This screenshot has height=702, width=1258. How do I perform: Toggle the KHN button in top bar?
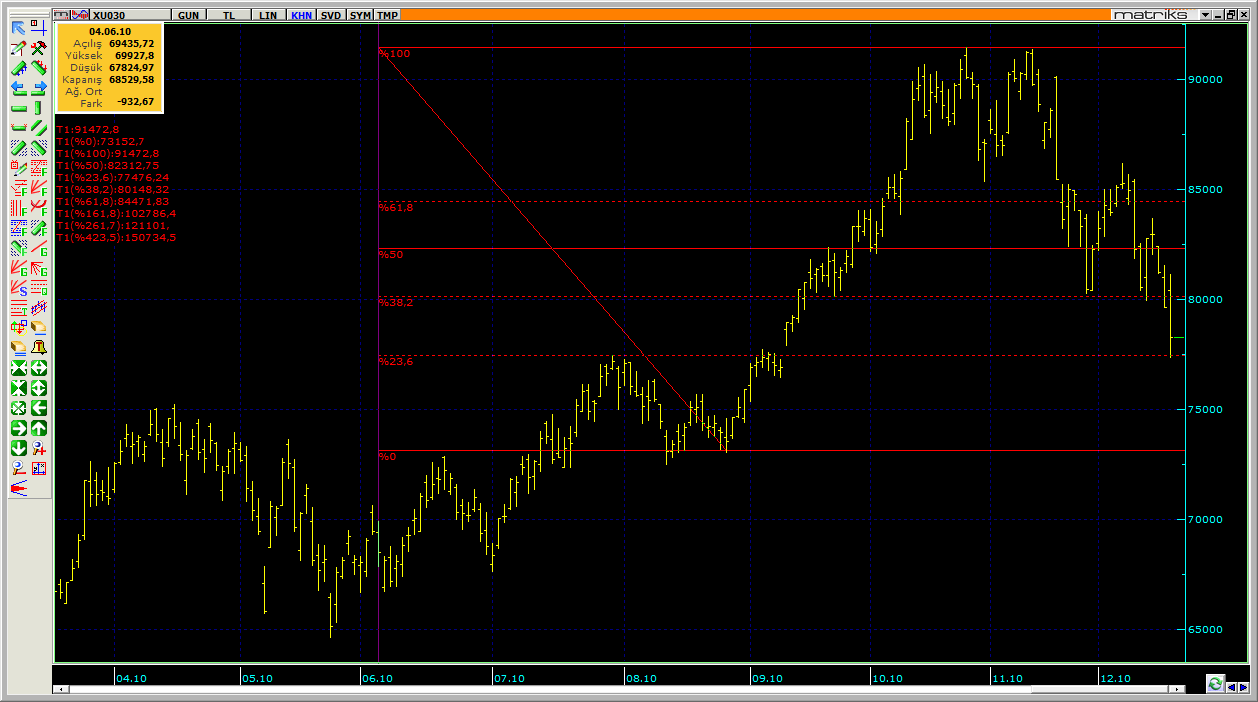300,15
